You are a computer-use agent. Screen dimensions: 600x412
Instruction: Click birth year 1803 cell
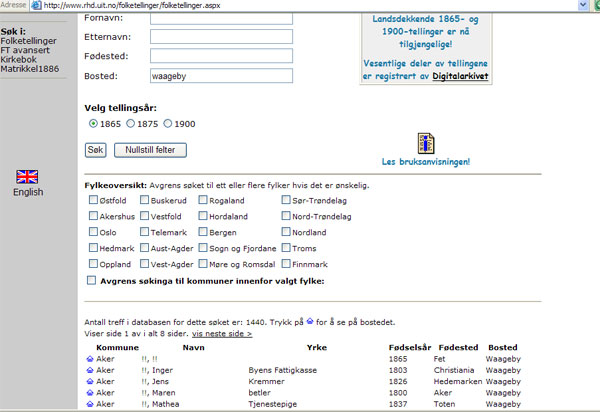click(398, 370)
